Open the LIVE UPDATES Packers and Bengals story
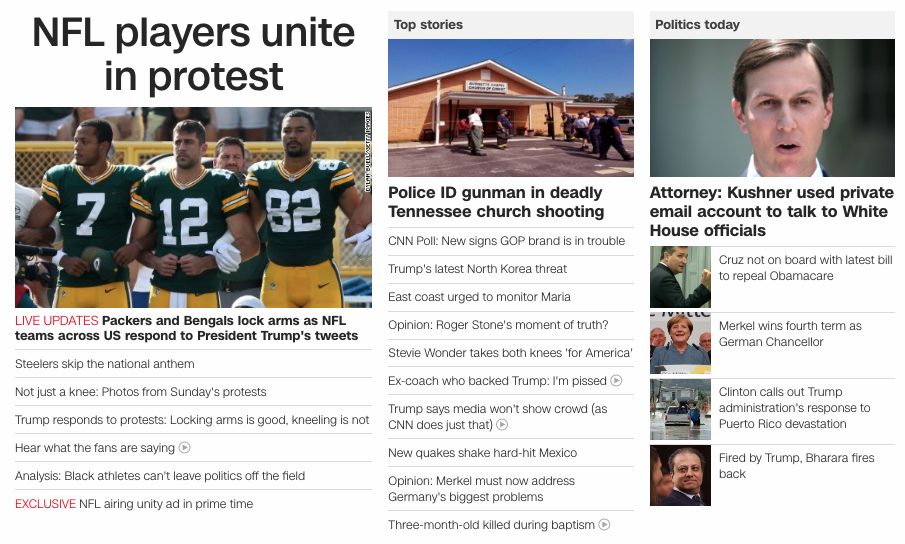Viewport: 905px width, 544px height. [x=186, y=328]
